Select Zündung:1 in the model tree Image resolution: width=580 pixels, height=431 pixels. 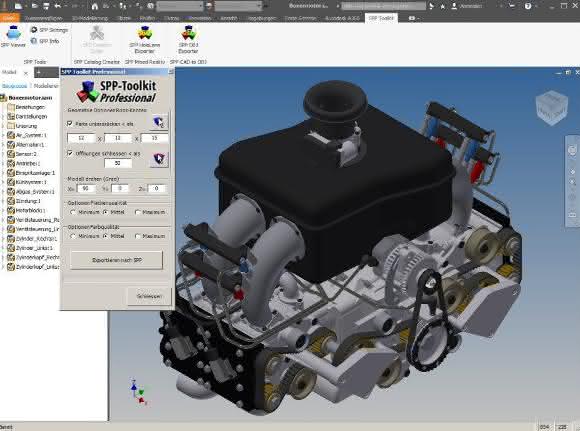coord(24,201)
